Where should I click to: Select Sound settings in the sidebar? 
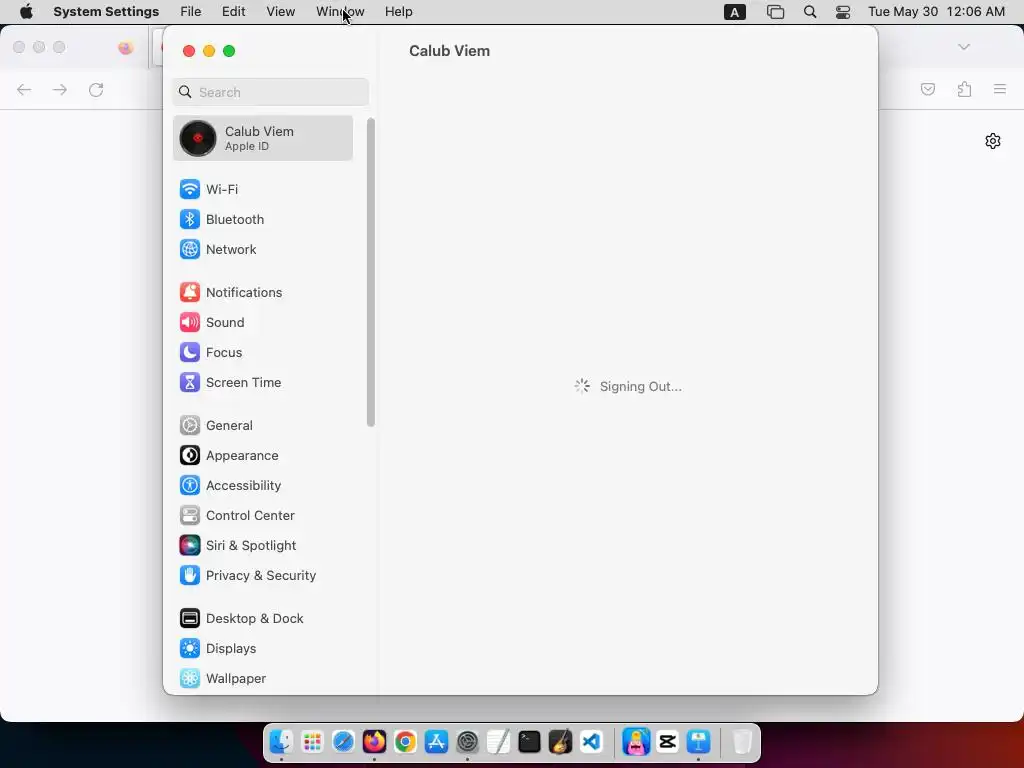(263, 323)
